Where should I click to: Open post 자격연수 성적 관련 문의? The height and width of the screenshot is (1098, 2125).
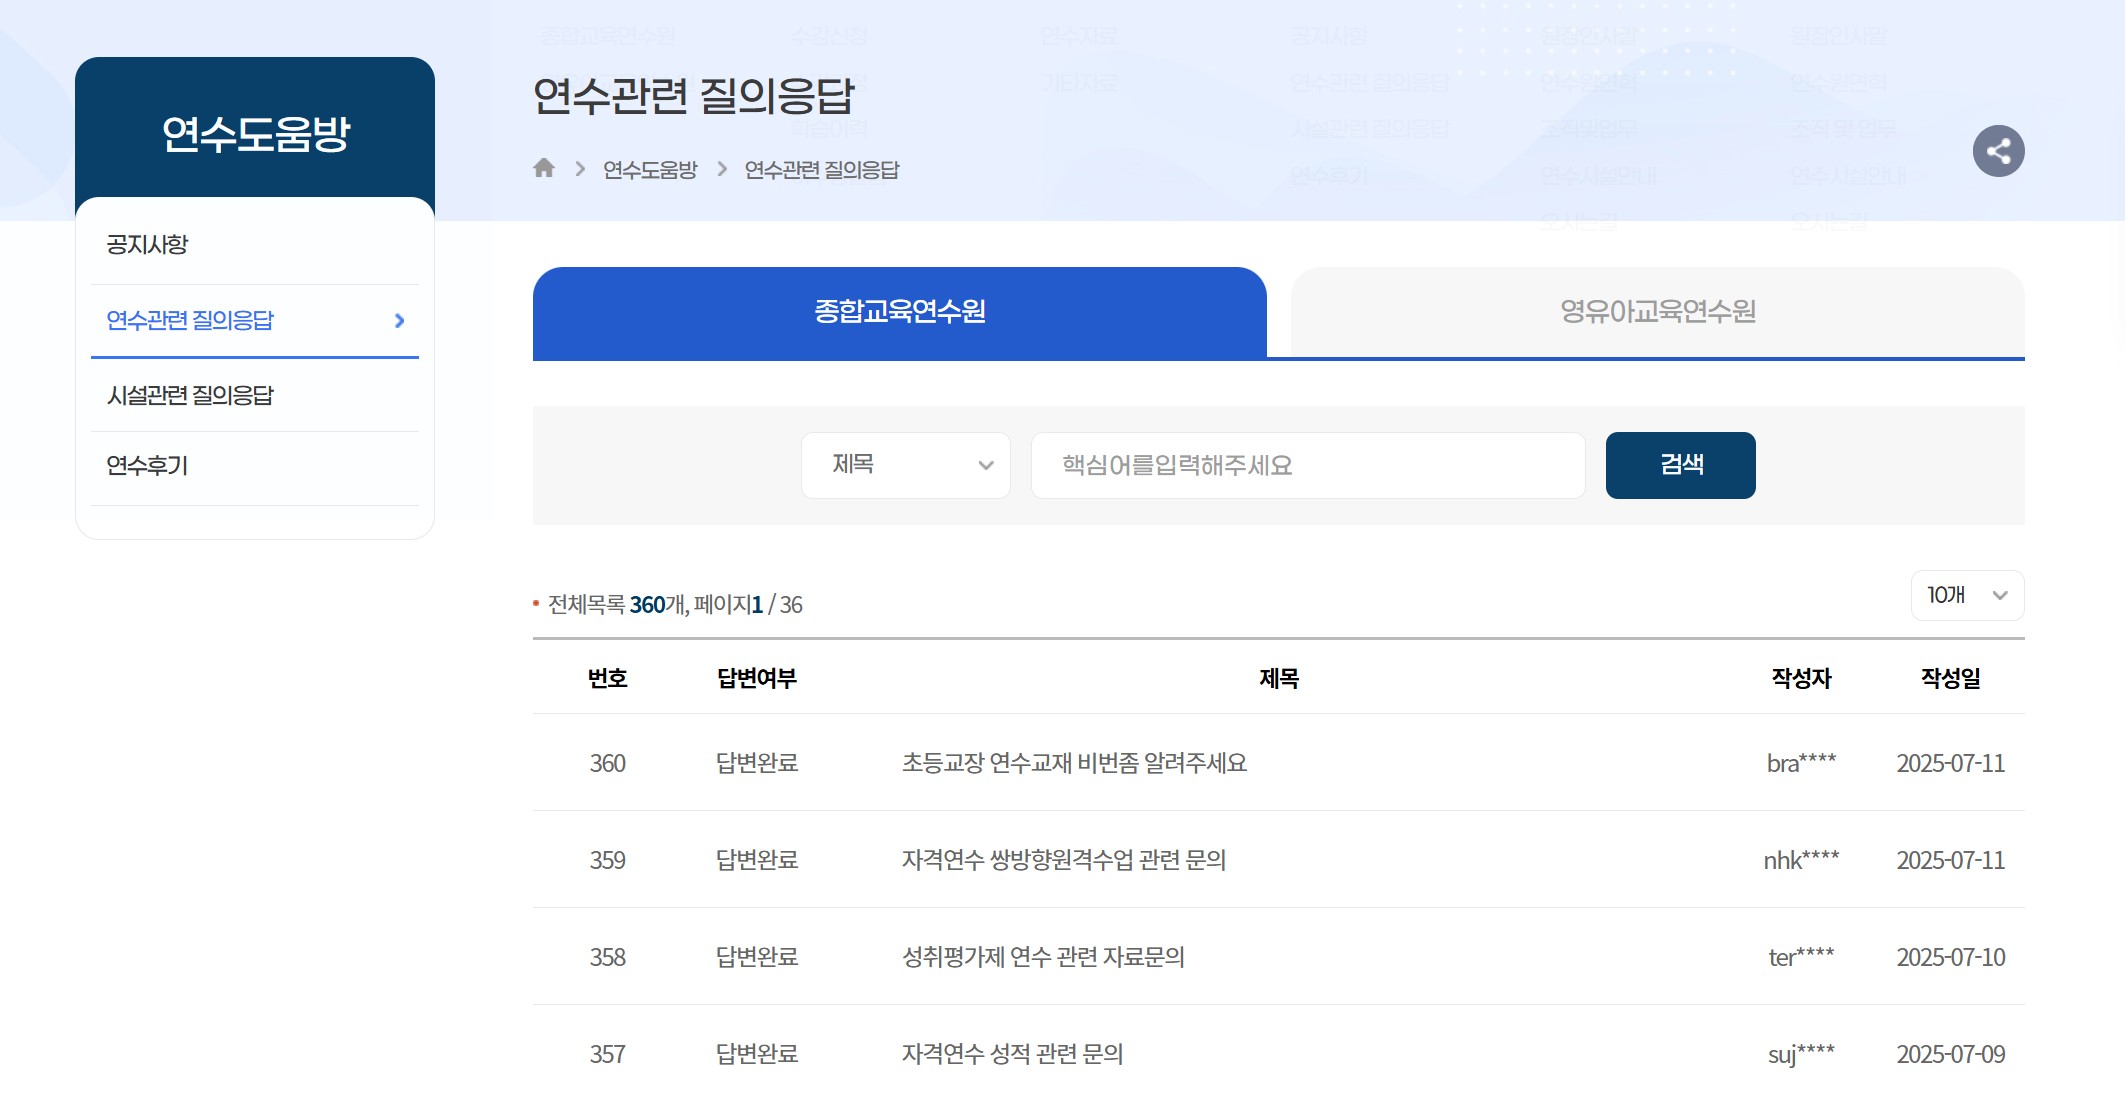(1012, 1054)
